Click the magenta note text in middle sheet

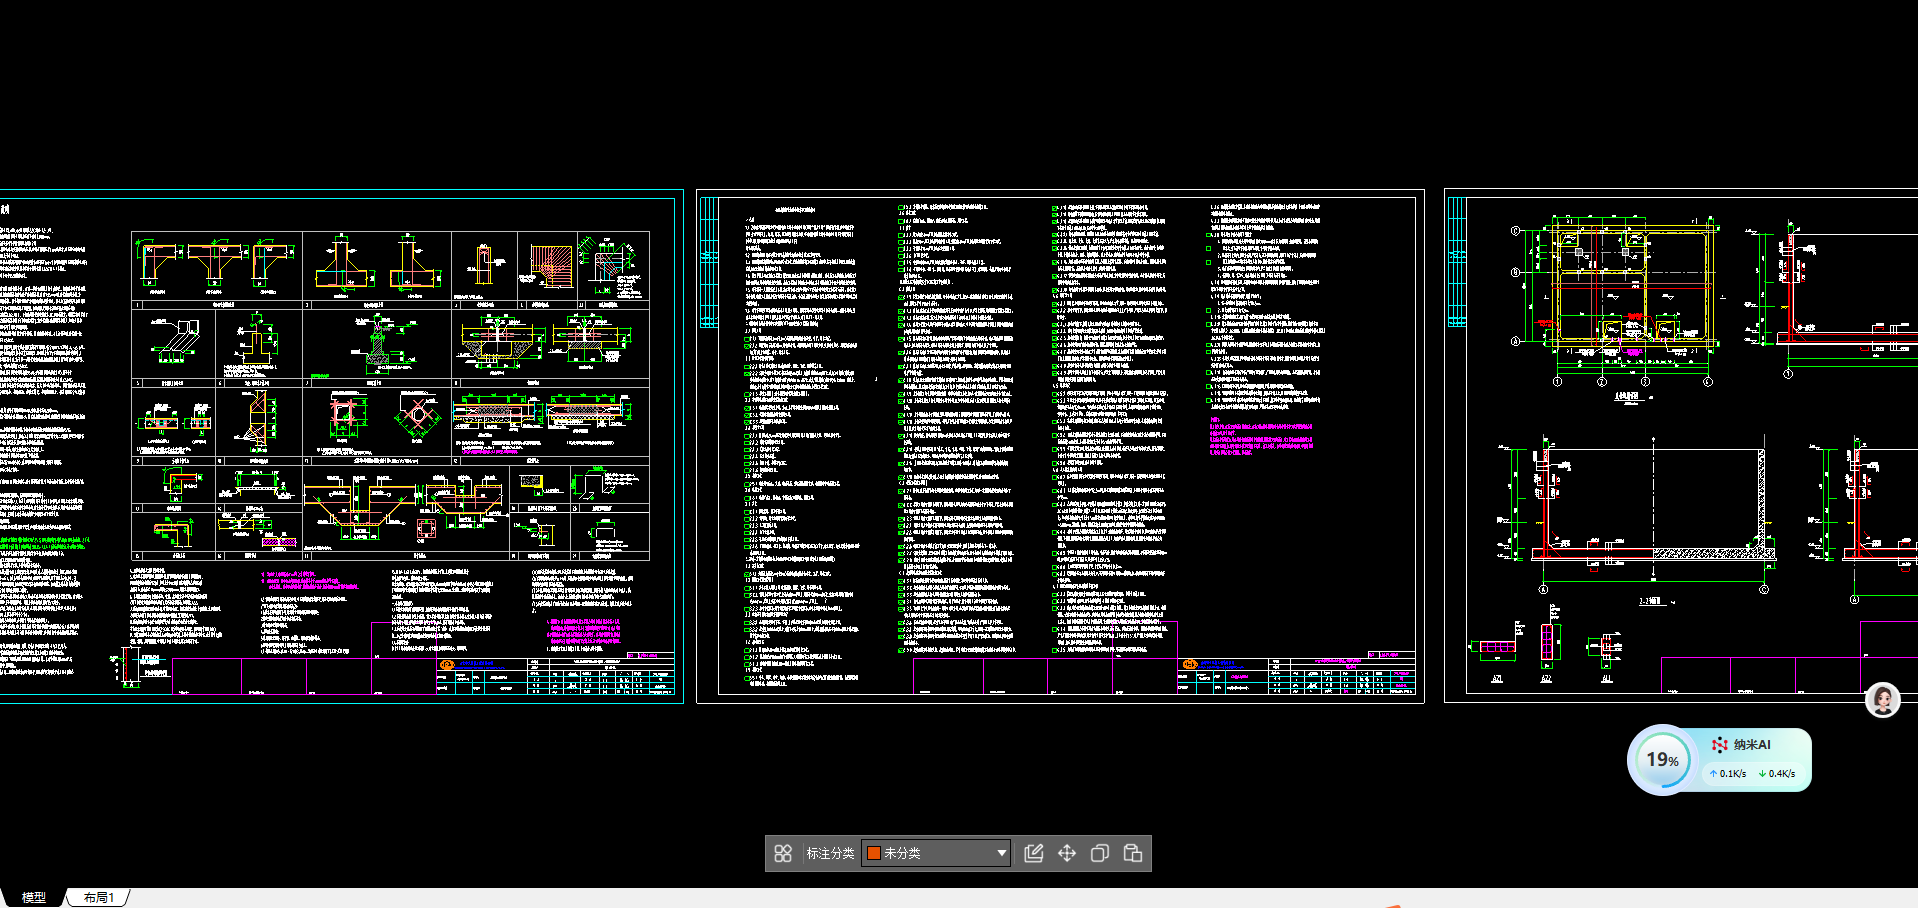point(1260,439)
